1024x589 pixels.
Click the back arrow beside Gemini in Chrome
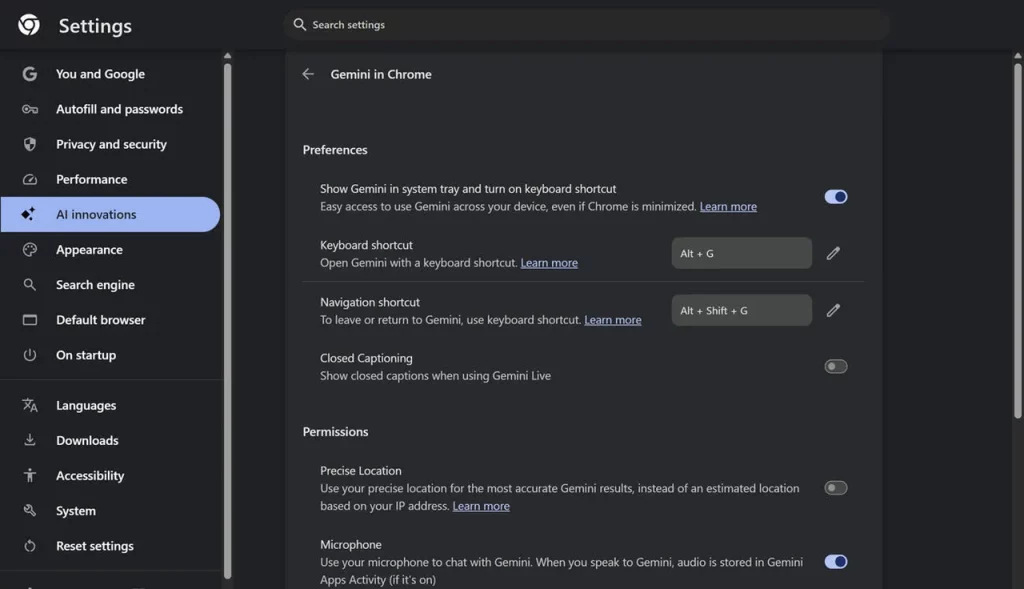click(x=308, y=74)
